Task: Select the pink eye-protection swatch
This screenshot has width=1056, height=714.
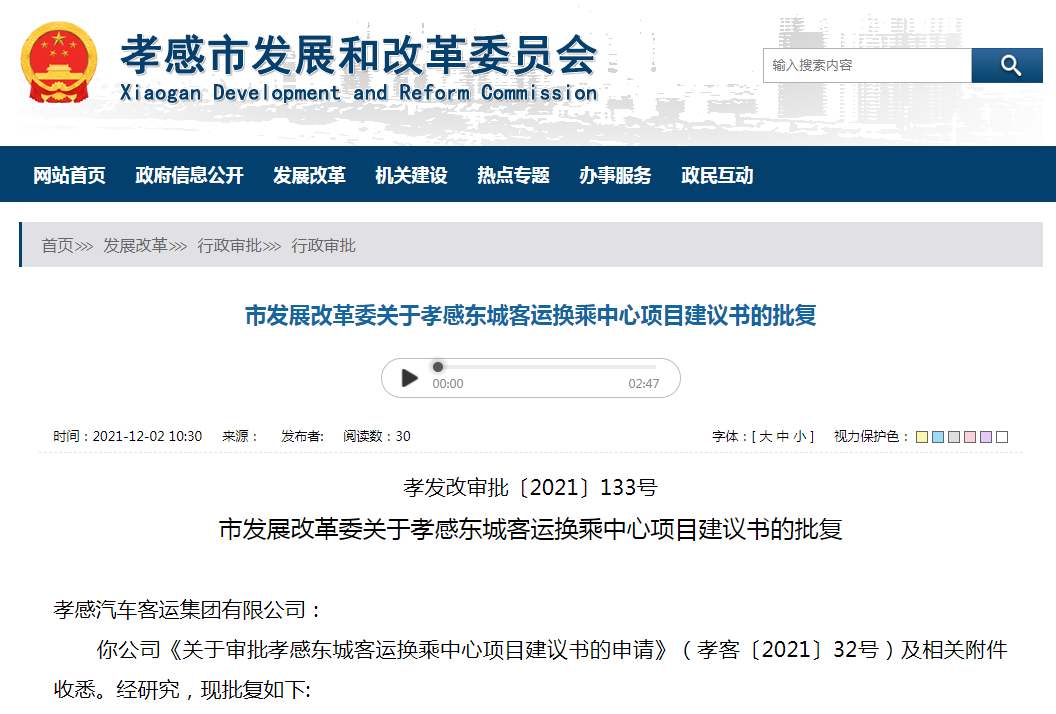Action: (970, 437)
